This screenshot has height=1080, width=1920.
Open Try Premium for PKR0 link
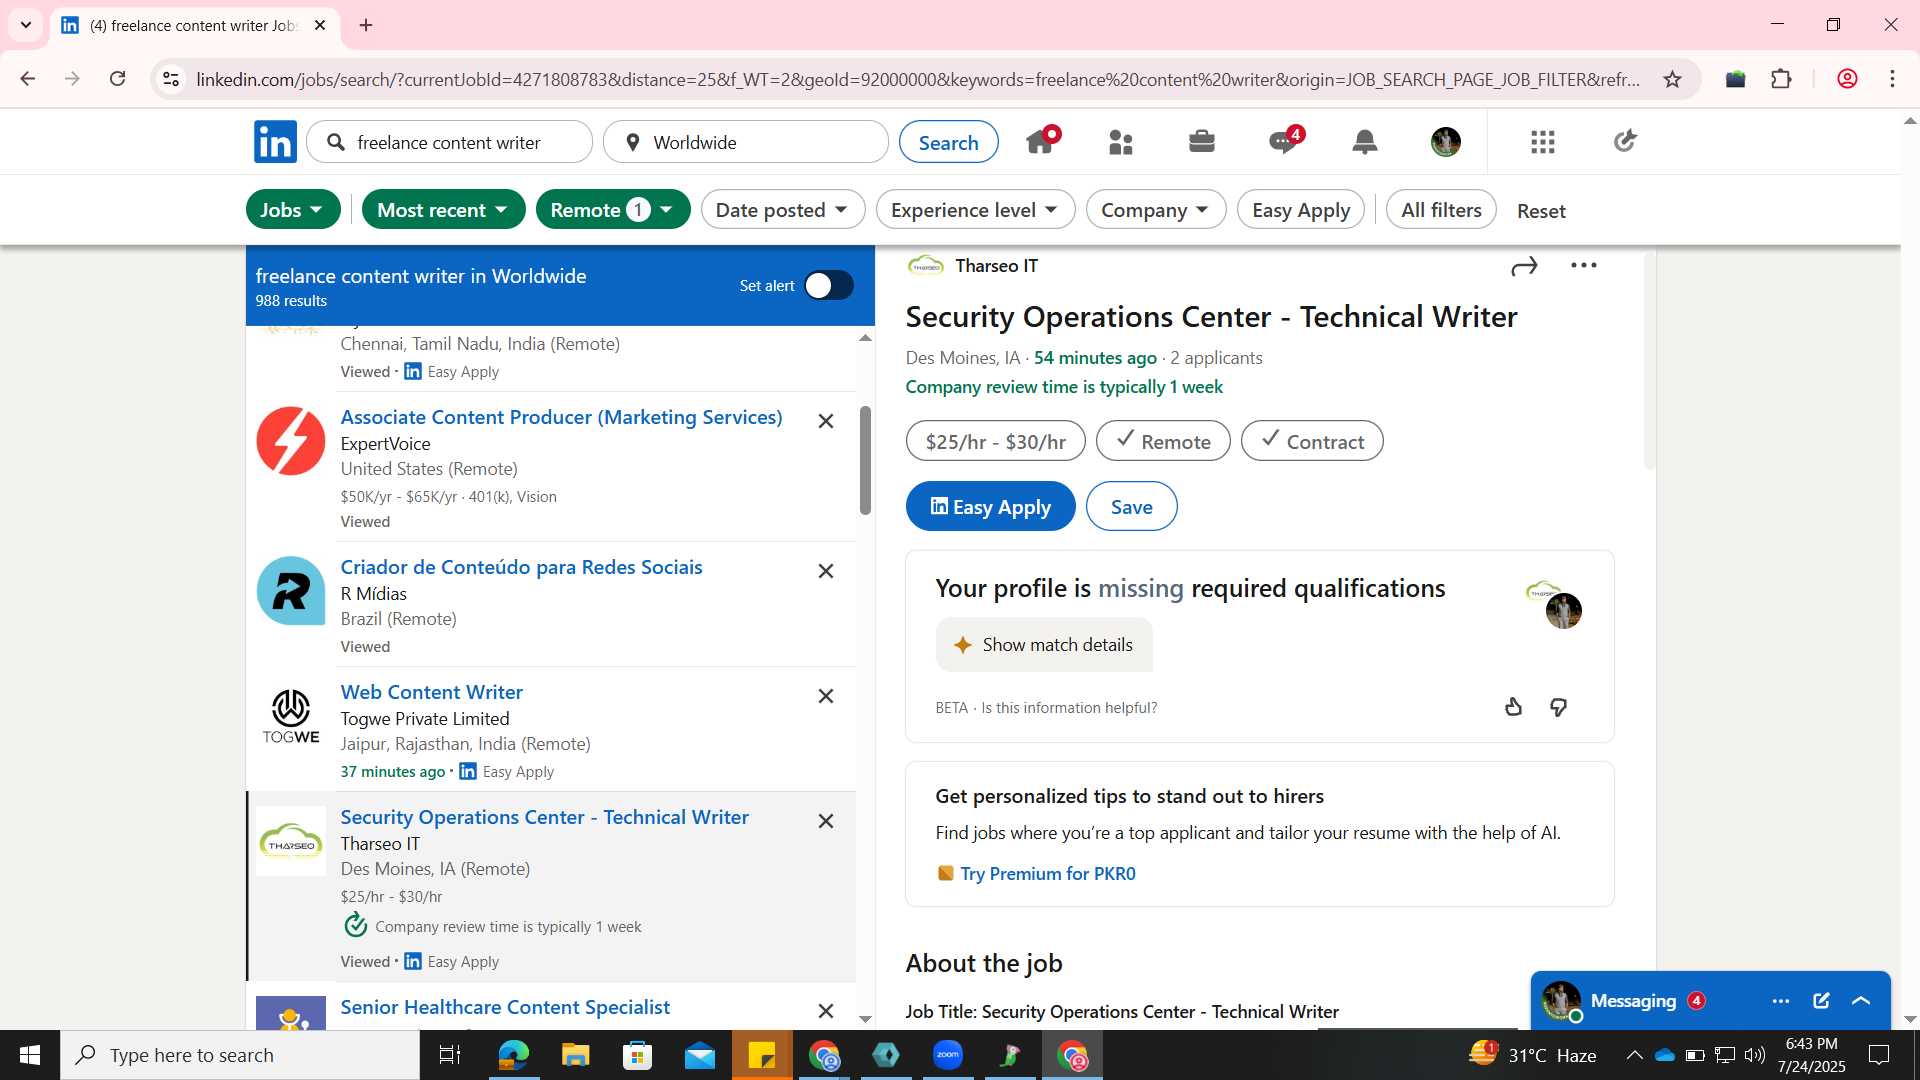click(x=1047, y=874)
